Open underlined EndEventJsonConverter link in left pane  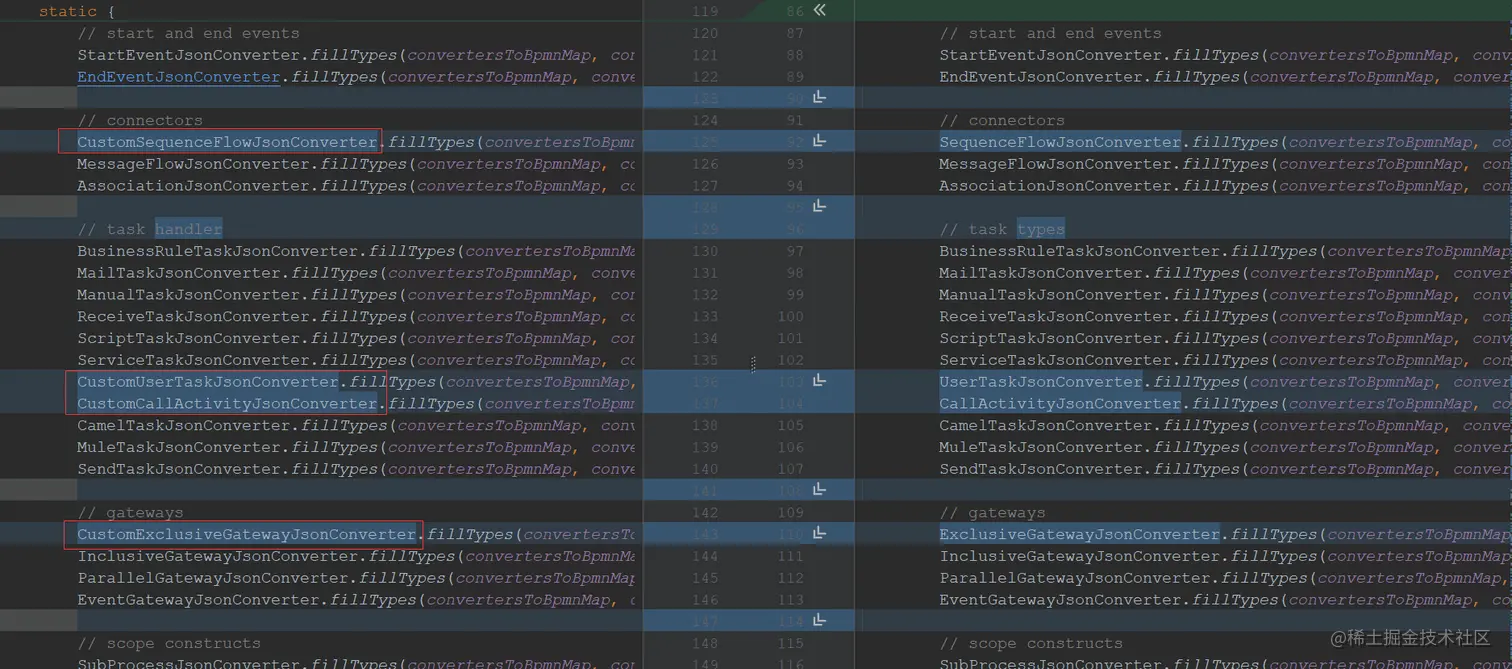pyautogui.click(x=178, y=77)
